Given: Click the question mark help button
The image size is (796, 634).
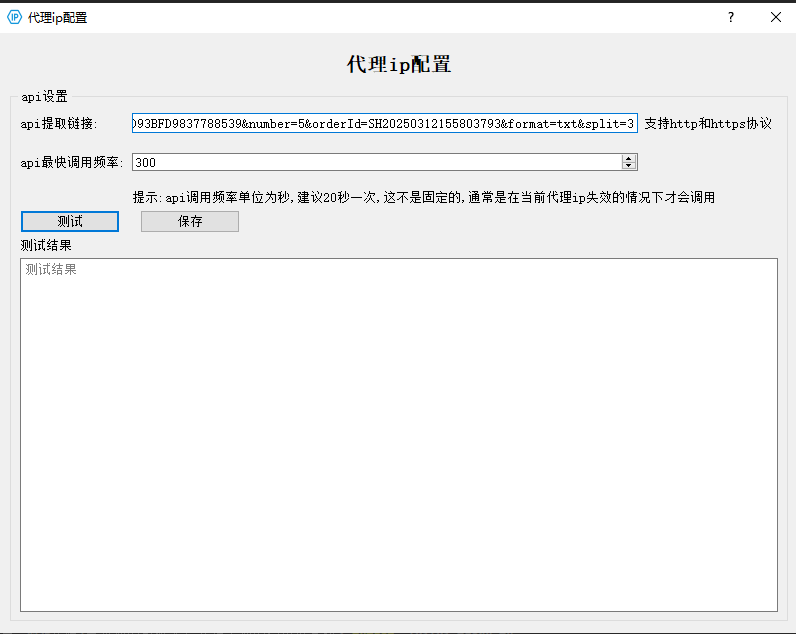Looking at the screenshot, I should [731, 17].
